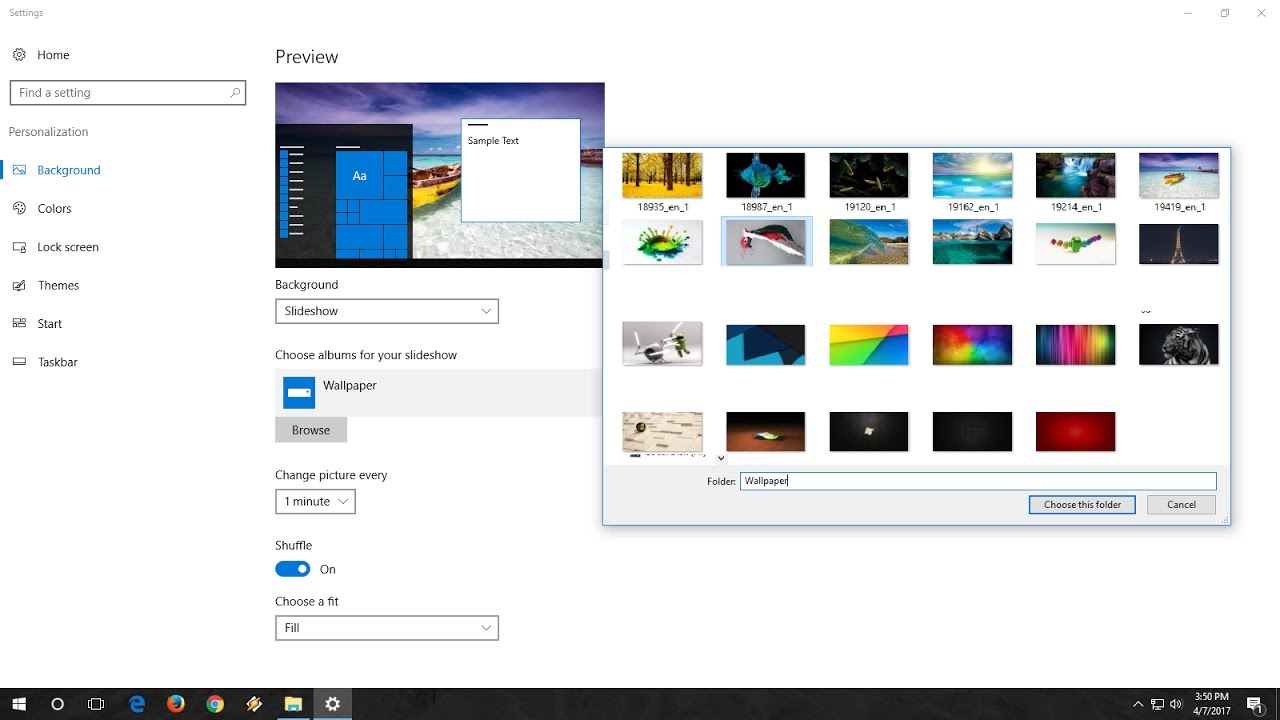This screenshot has width=1280, height=720.
Task: Open Task View on the taskbar
Action: 96,704
